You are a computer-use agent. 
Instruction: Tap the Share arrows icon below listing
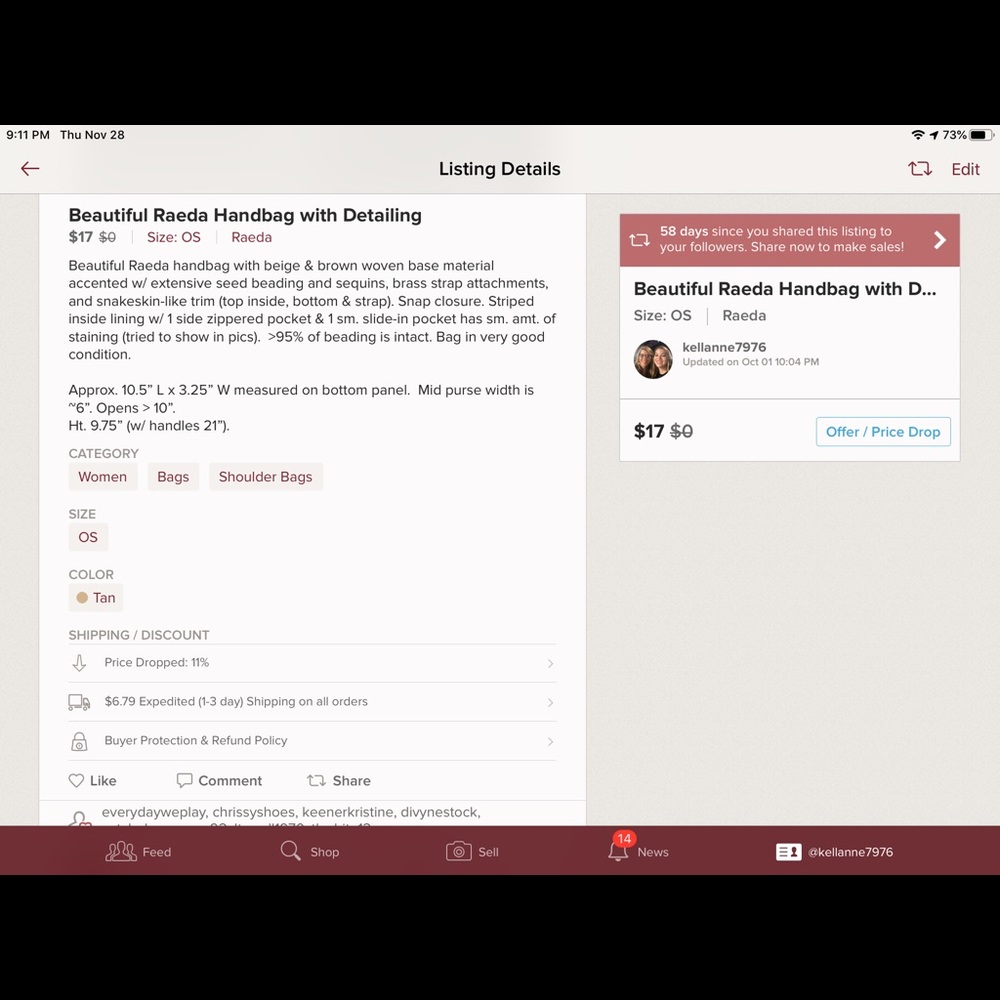(x=316, y=781)
